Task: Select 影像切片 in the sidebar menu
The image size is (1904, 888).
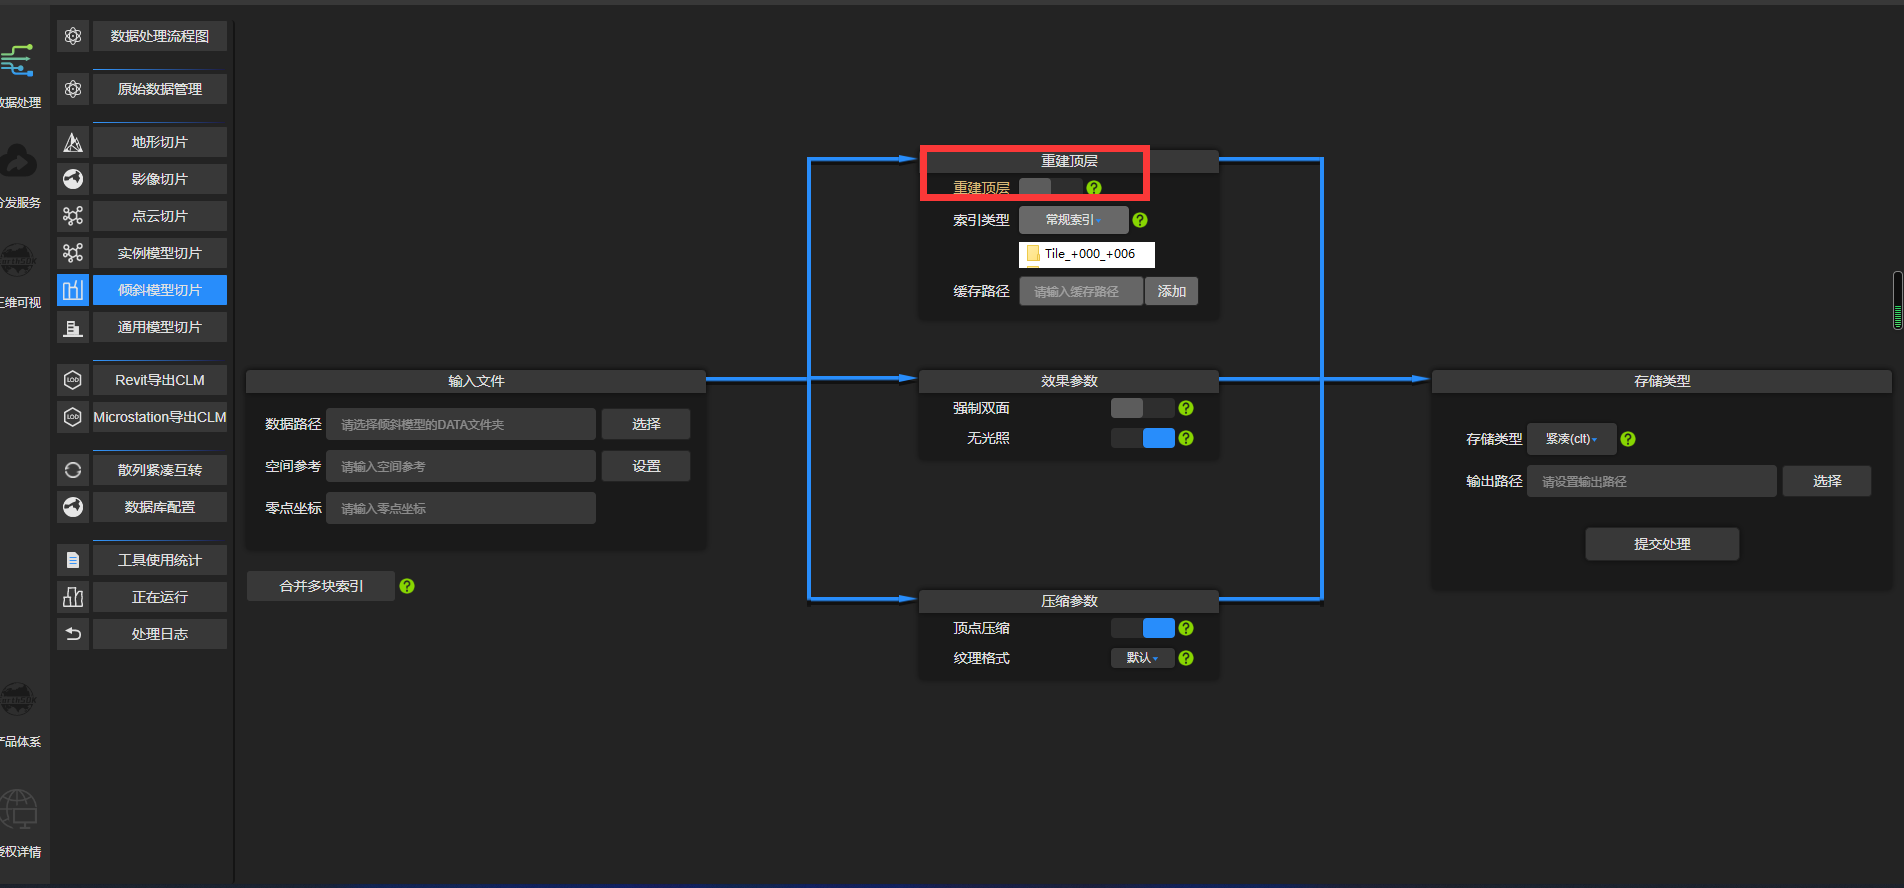Action: (160, 179)
